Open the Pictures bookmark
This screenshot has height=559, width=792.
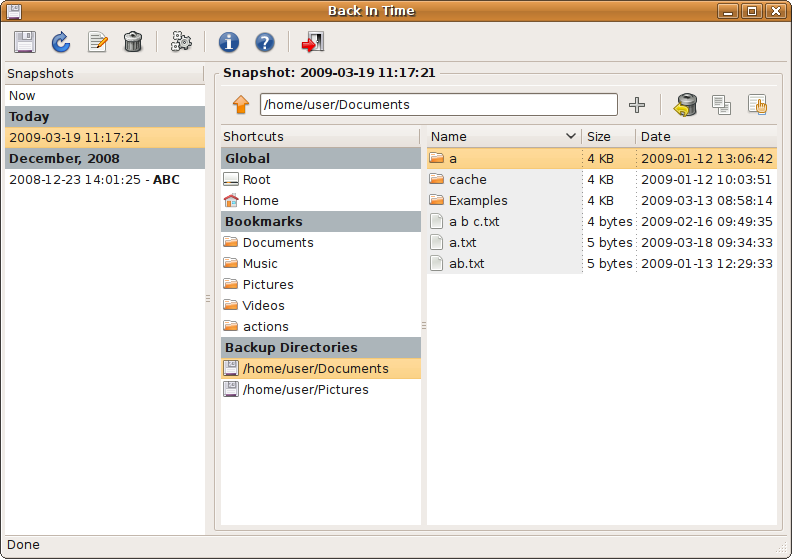point(321,284)
